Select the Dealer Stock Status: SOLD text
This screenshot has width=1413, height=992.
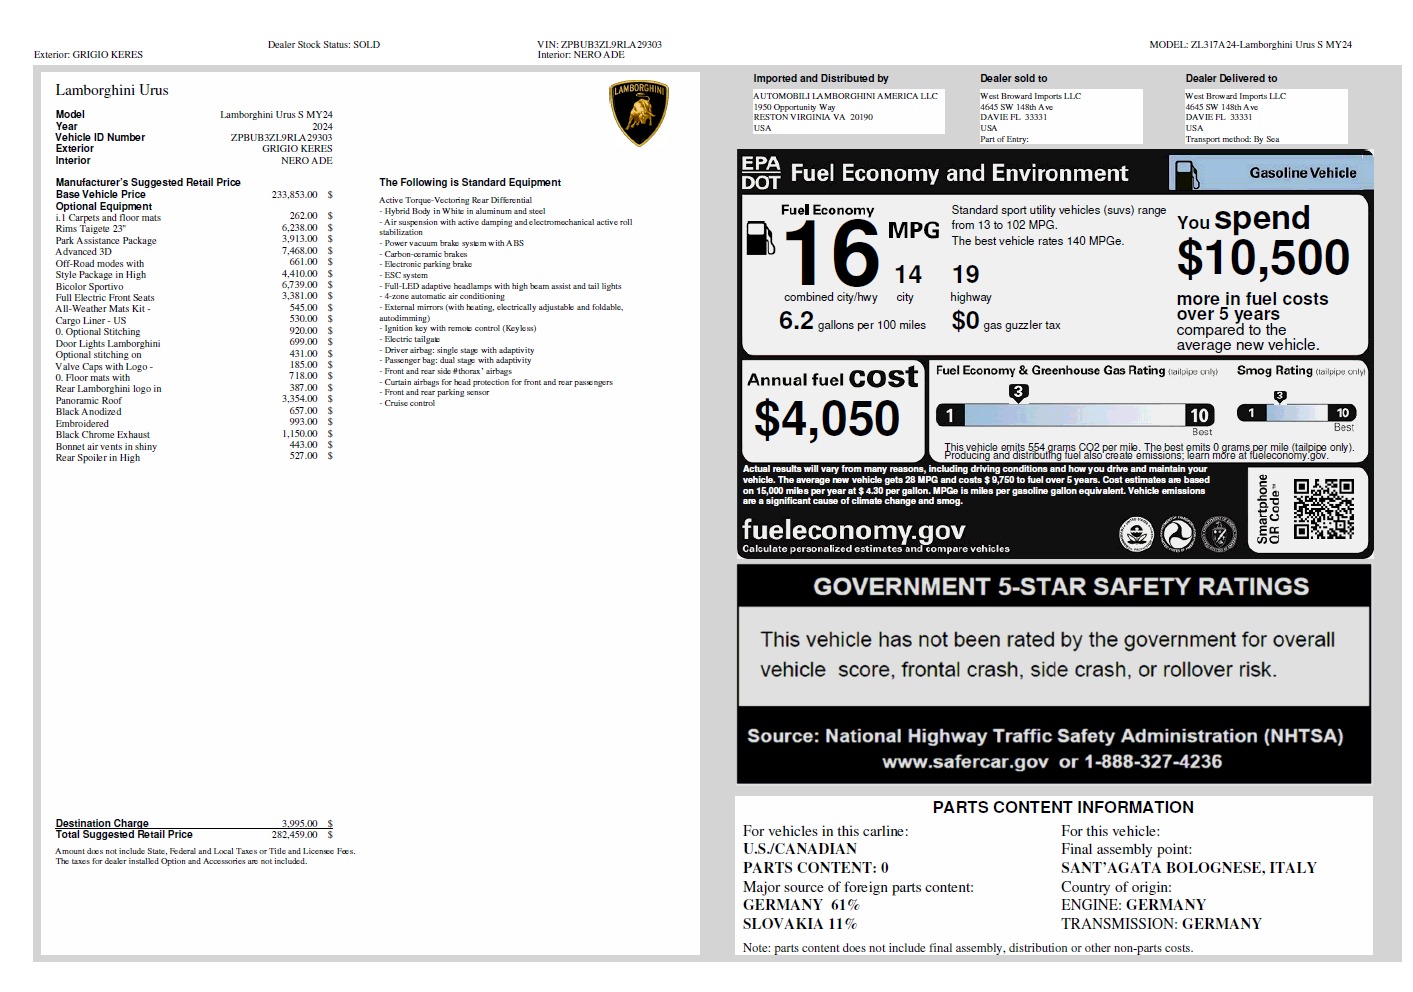[324, 44]
